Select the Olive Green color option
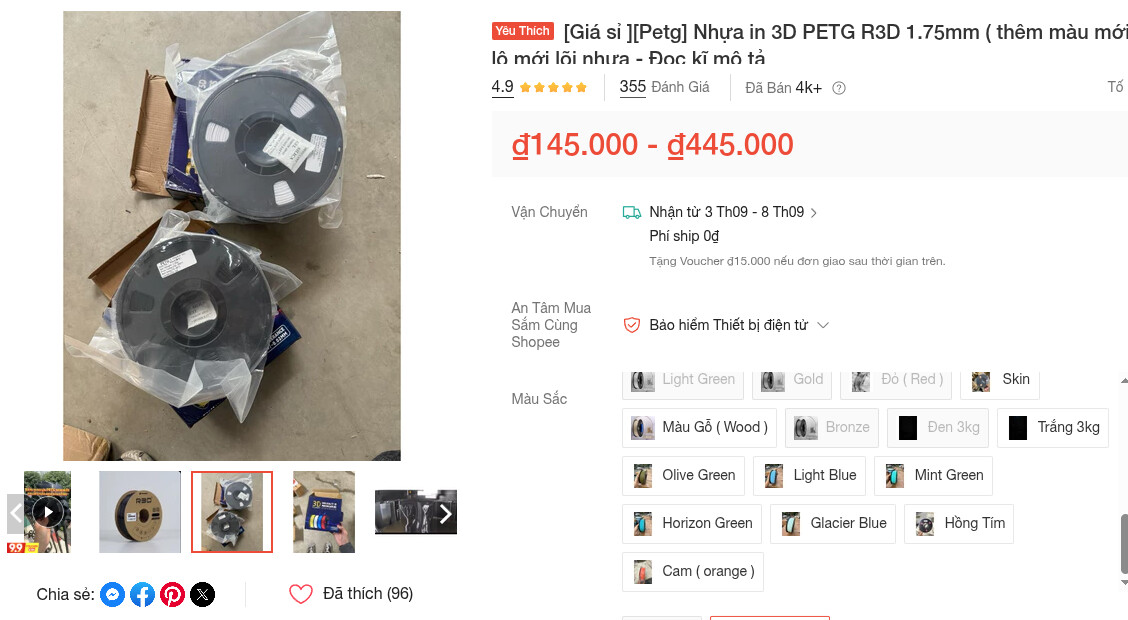This screenshot has width=1128, height=620. pyautogui.click(x=683, y=475)
